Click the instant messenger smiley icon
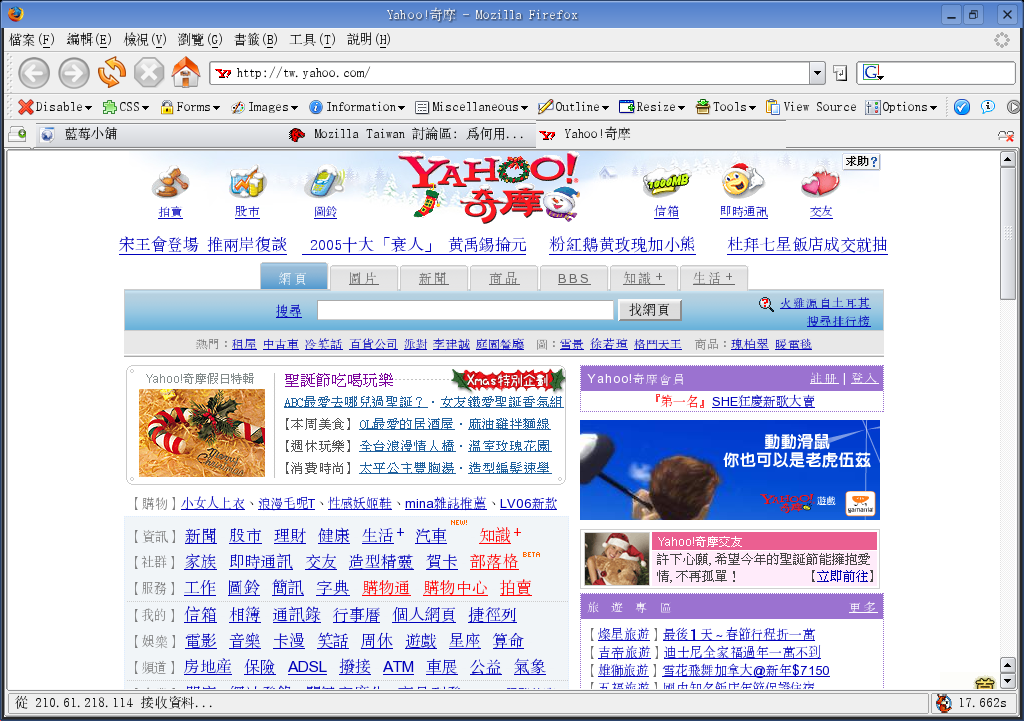The width and height of the screenshot is (1024, 721). tap(743, 181)
